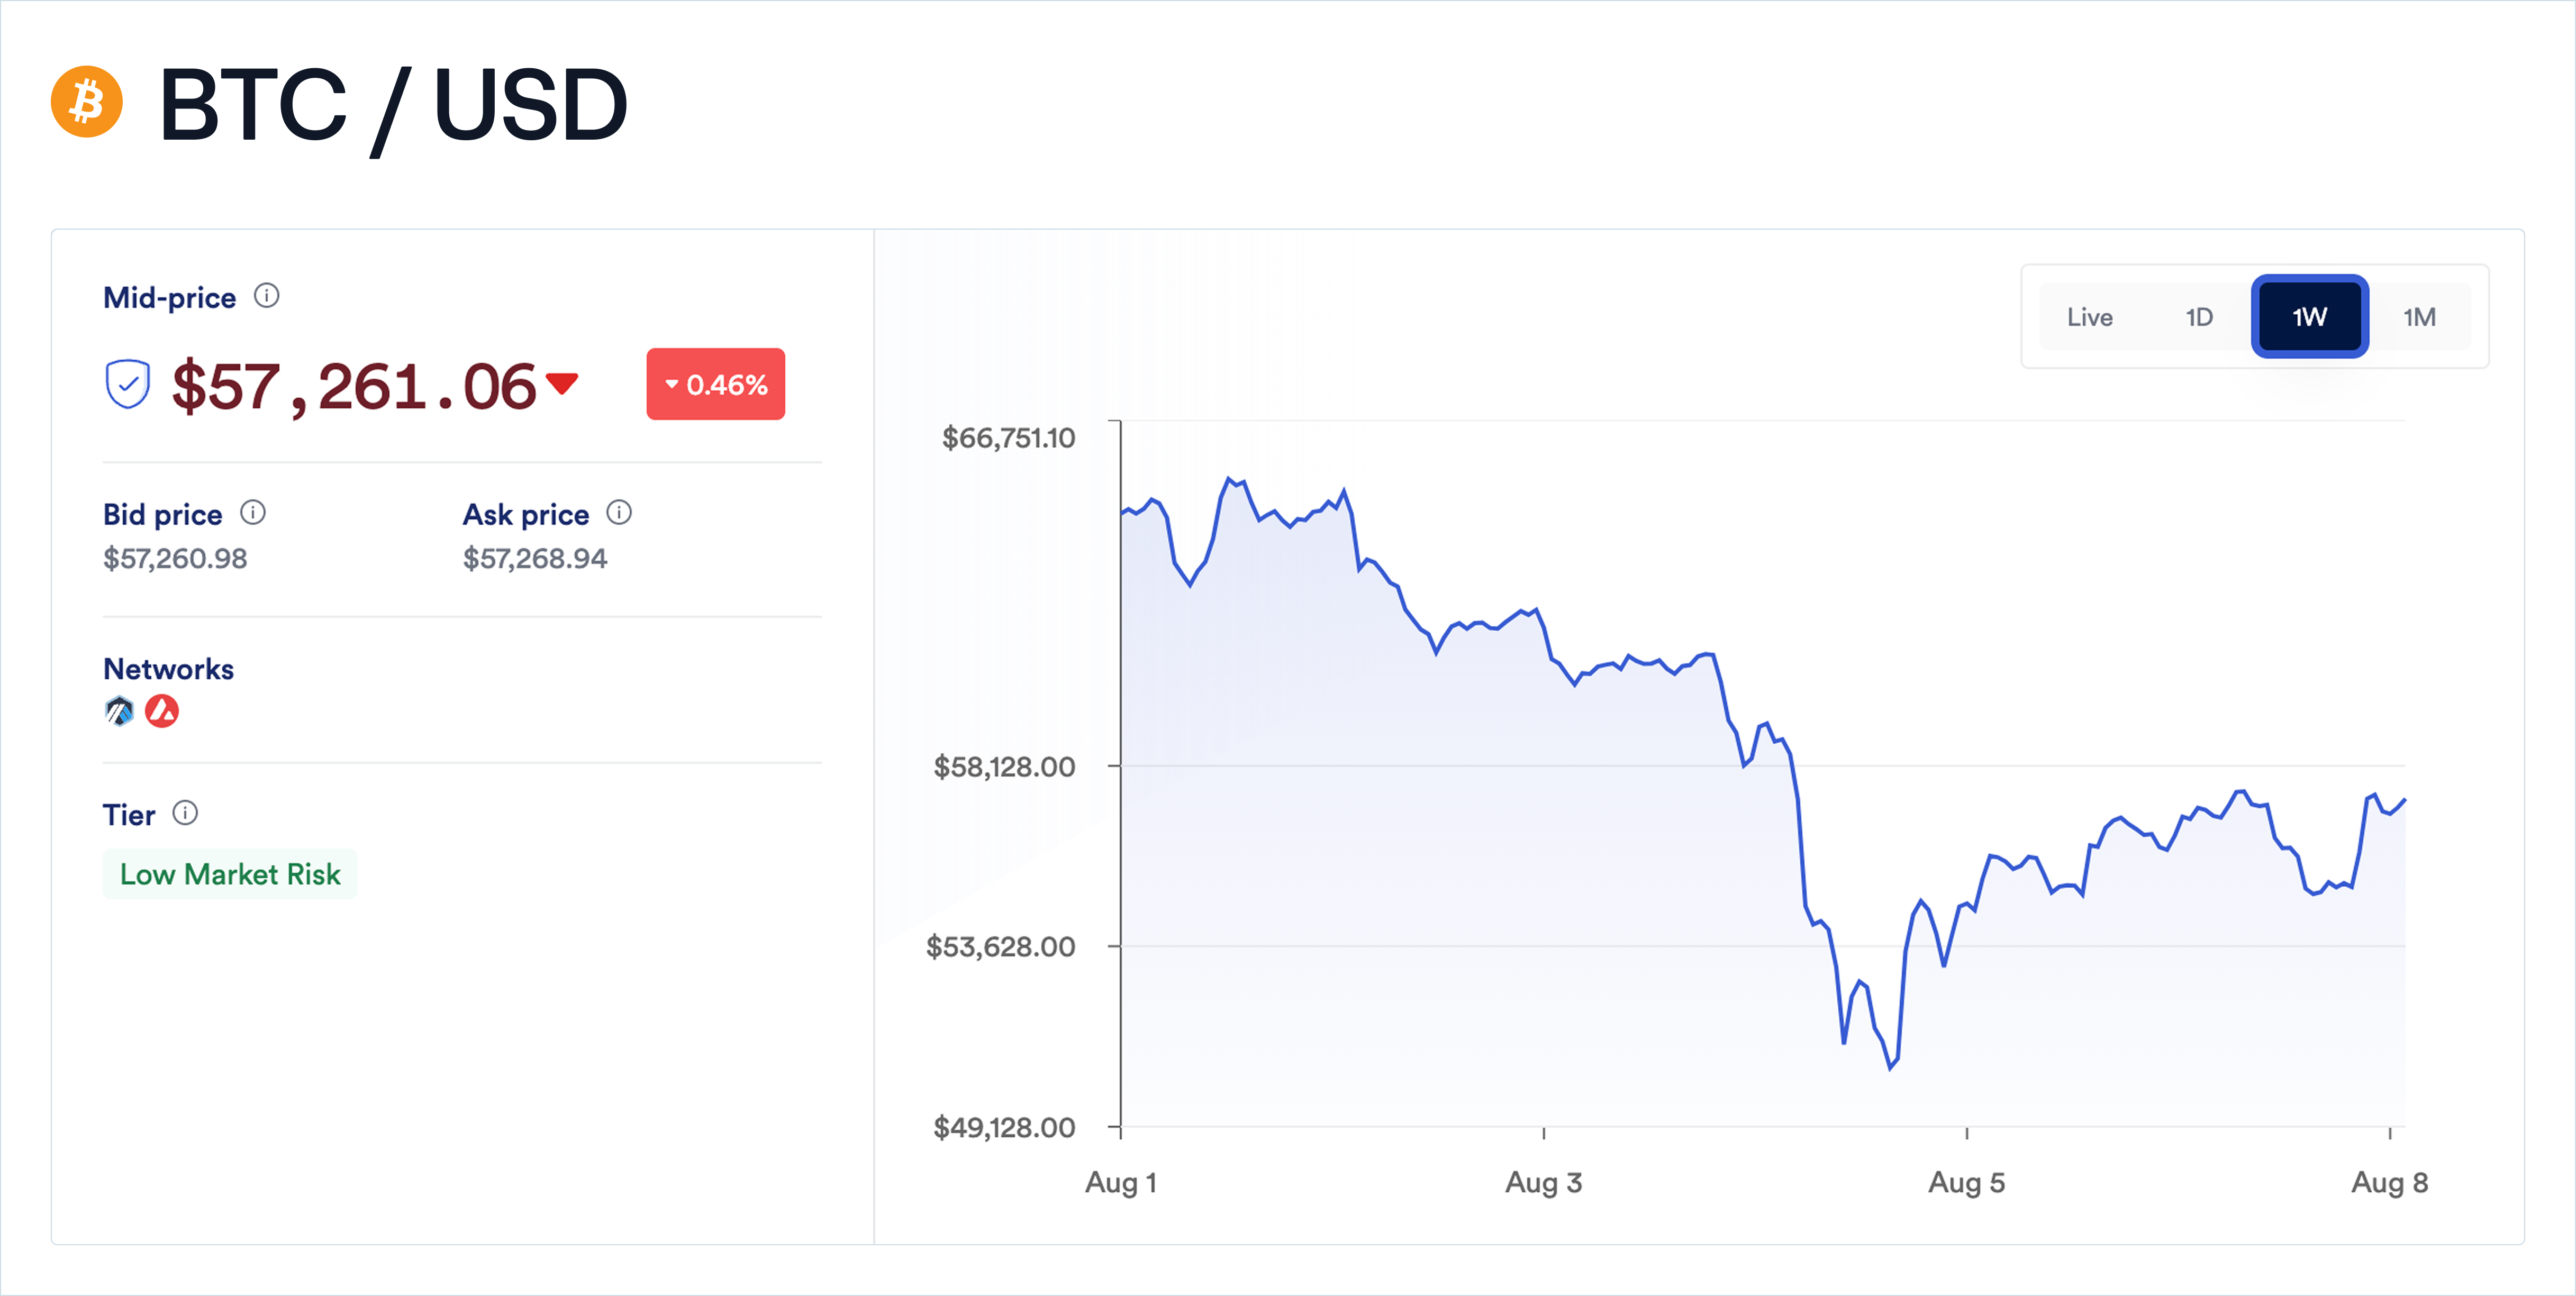Switch chart to Live view
Image resolution: width=2576 pixels, height=1296 pixels.
pyautogui.click(x=2089, y=317)
